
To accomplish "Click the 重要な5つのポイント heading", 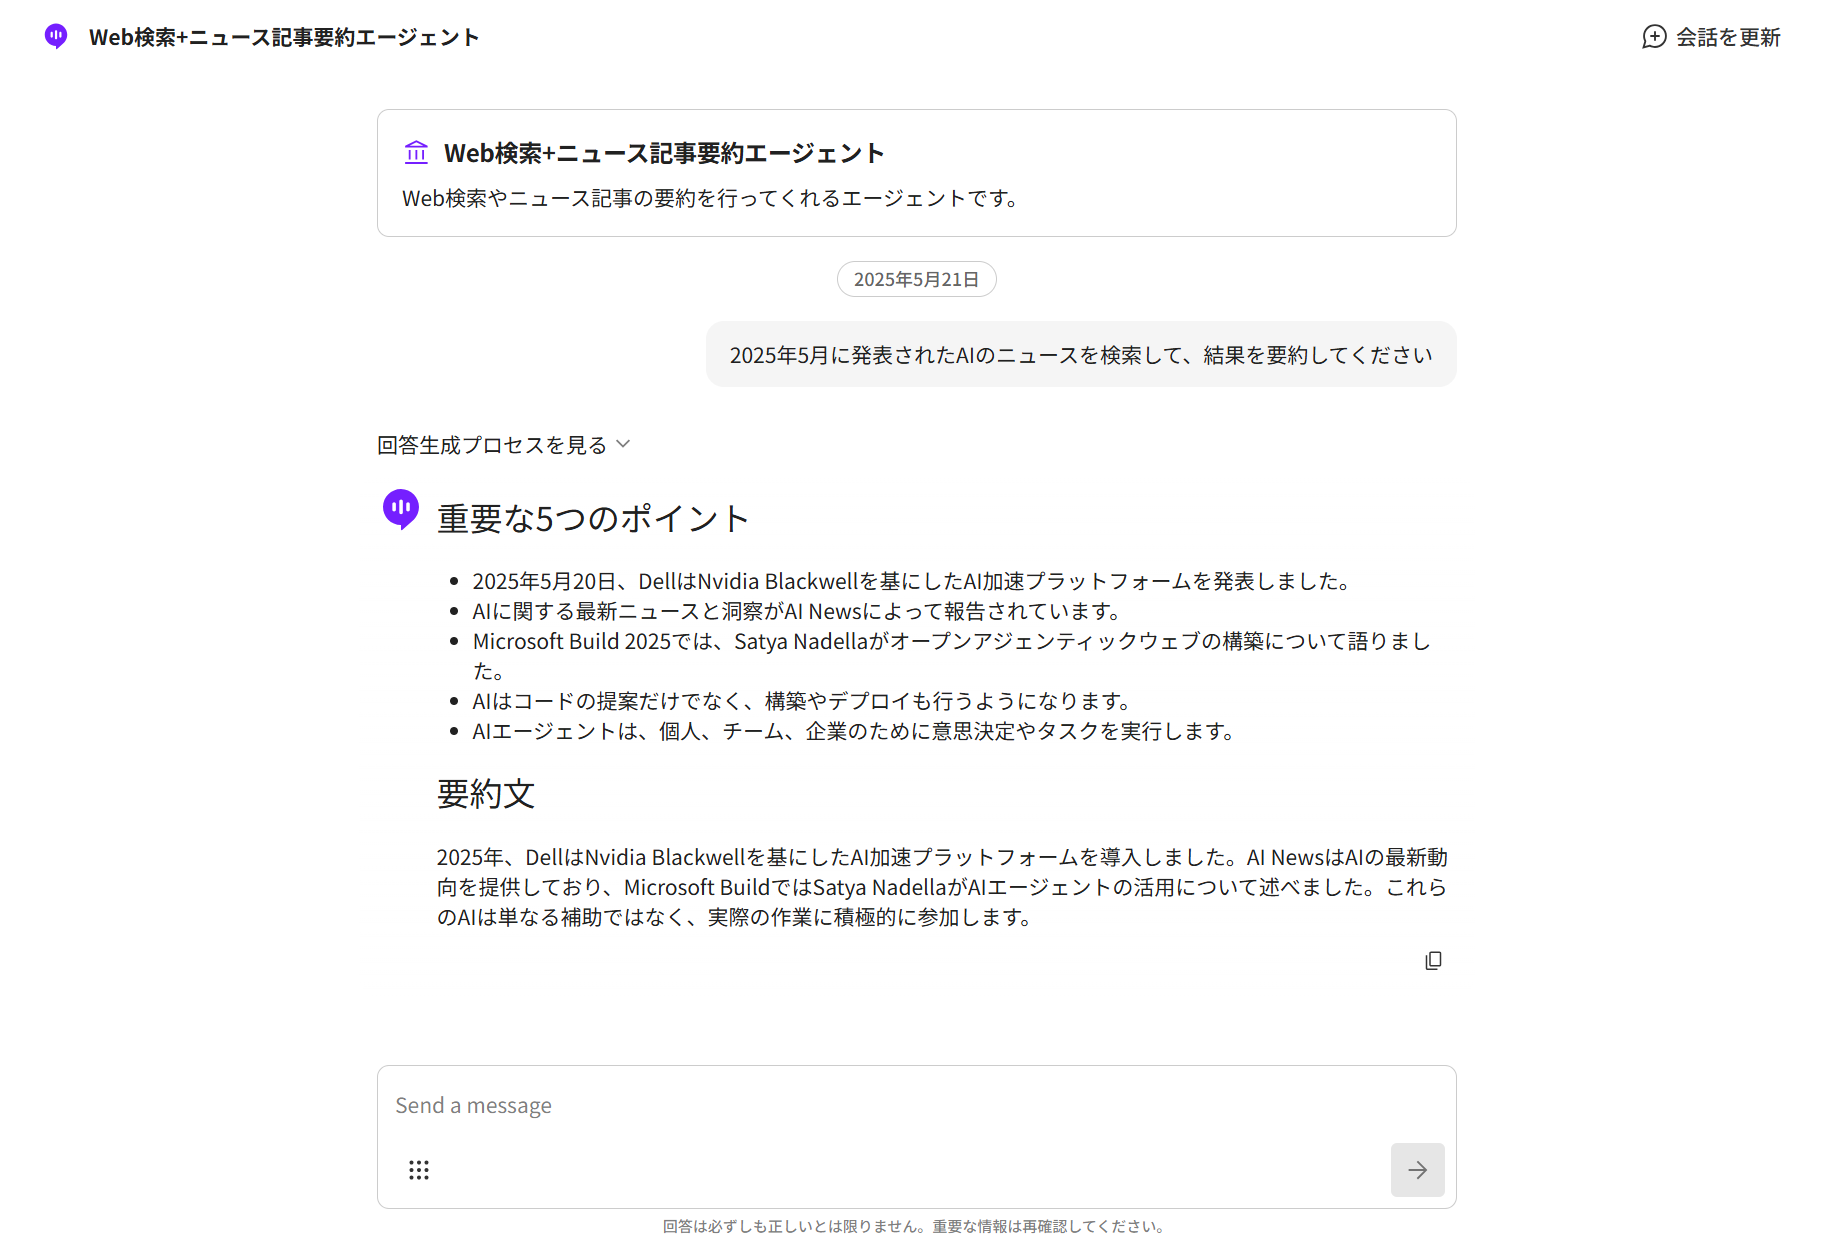I will pyautogui.click(x=593, y=518).
